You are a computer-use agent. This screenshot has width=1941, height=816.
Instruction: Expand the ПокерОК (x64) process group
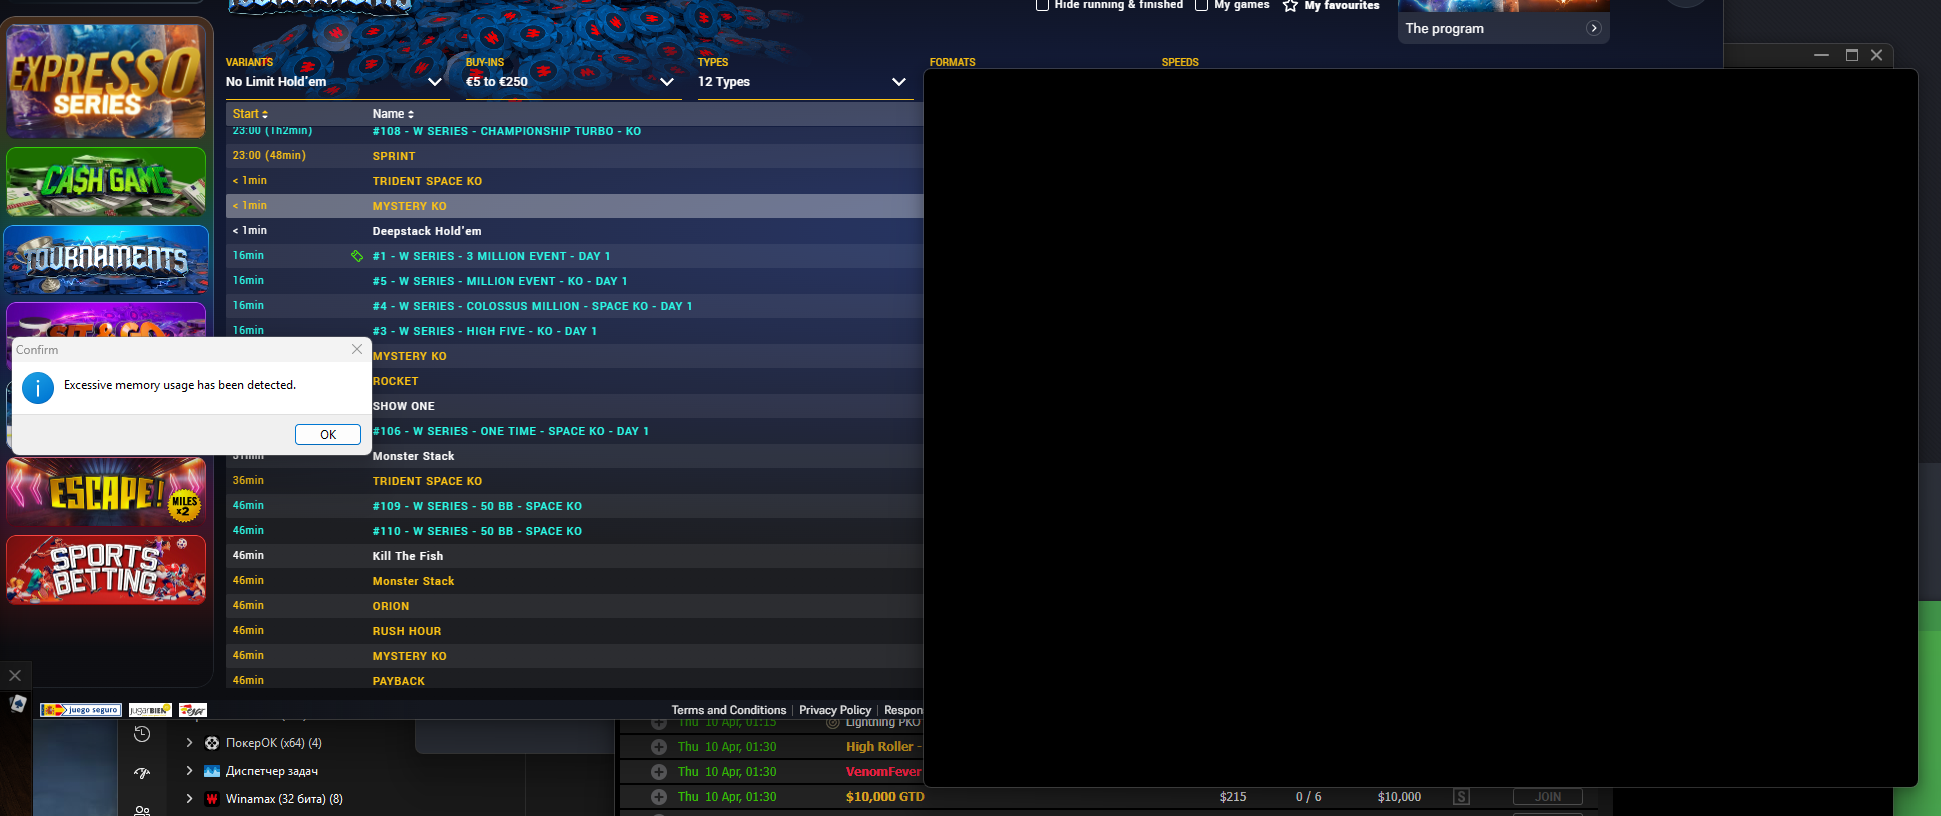(x=189, y=743)
